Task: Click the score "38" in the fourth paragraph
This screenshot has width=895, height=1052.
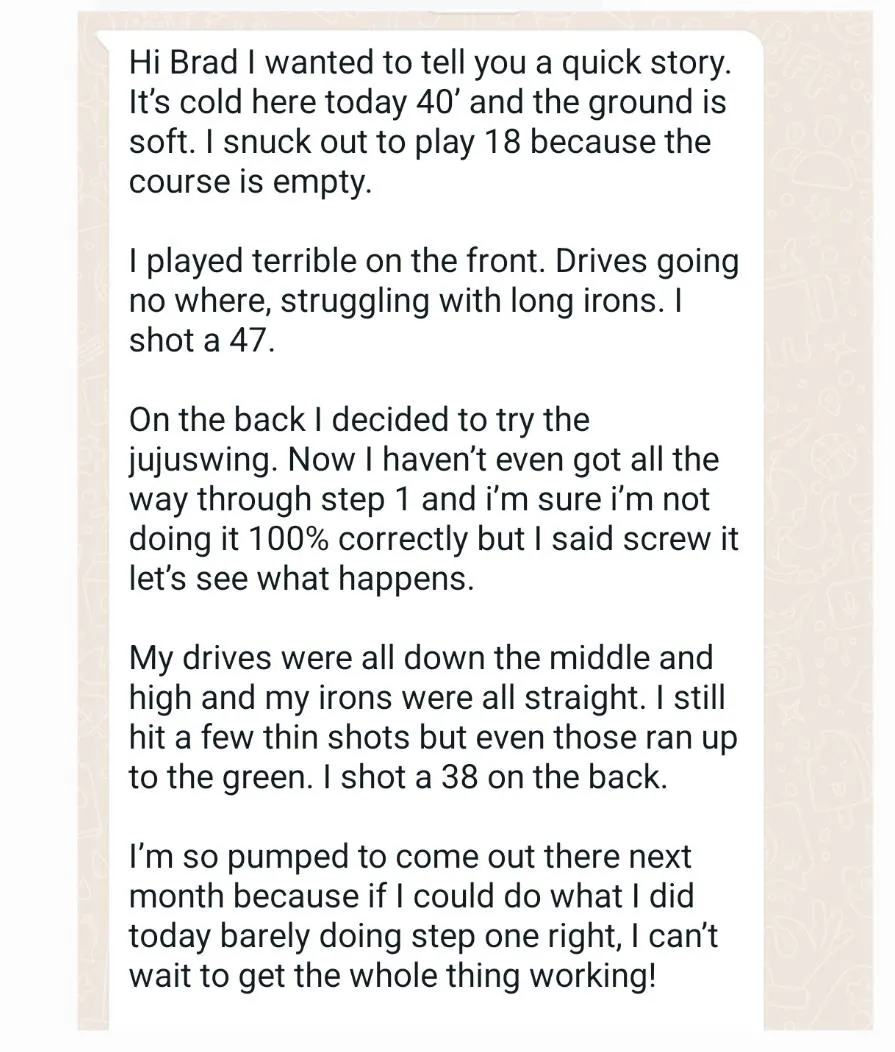Action: click(x=459, y=777)
